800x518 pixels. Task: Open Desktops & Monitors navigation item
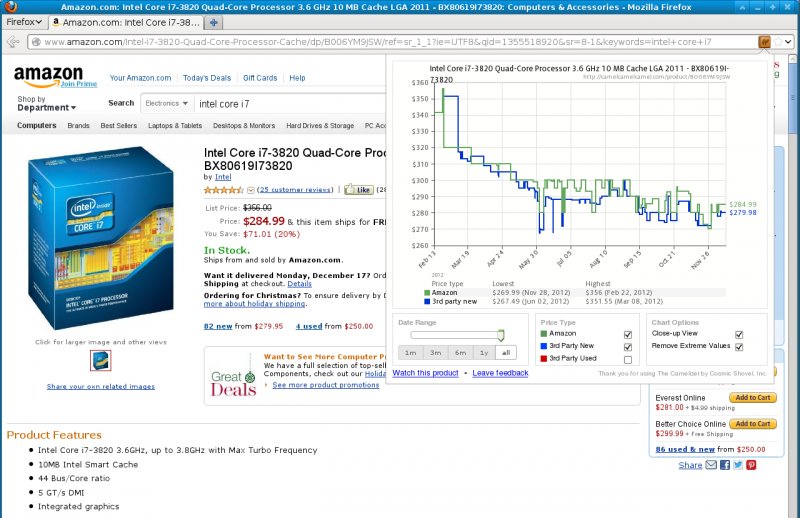click(244, 126)
